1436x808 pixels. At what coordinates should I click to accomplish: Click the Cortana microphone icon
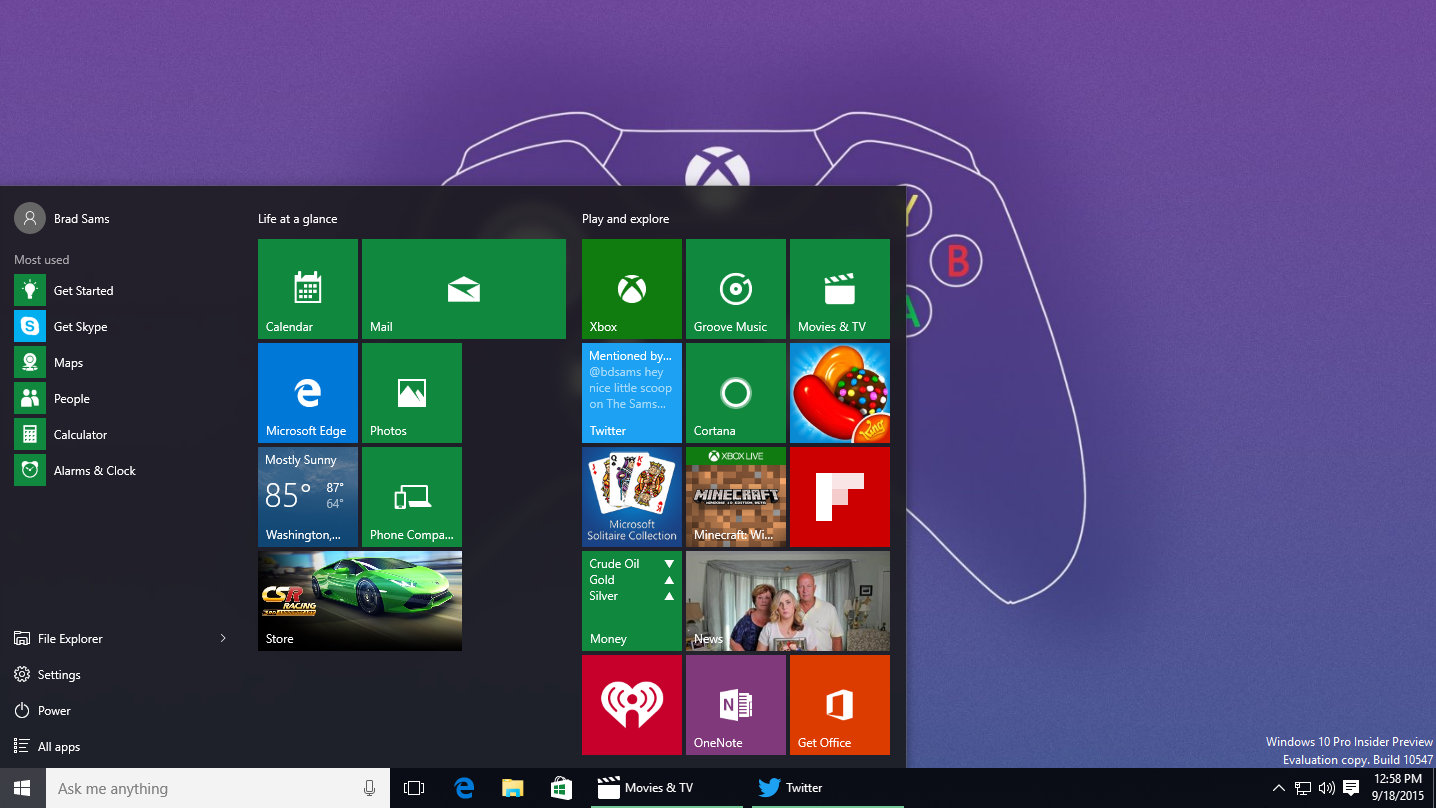[370, 788]
